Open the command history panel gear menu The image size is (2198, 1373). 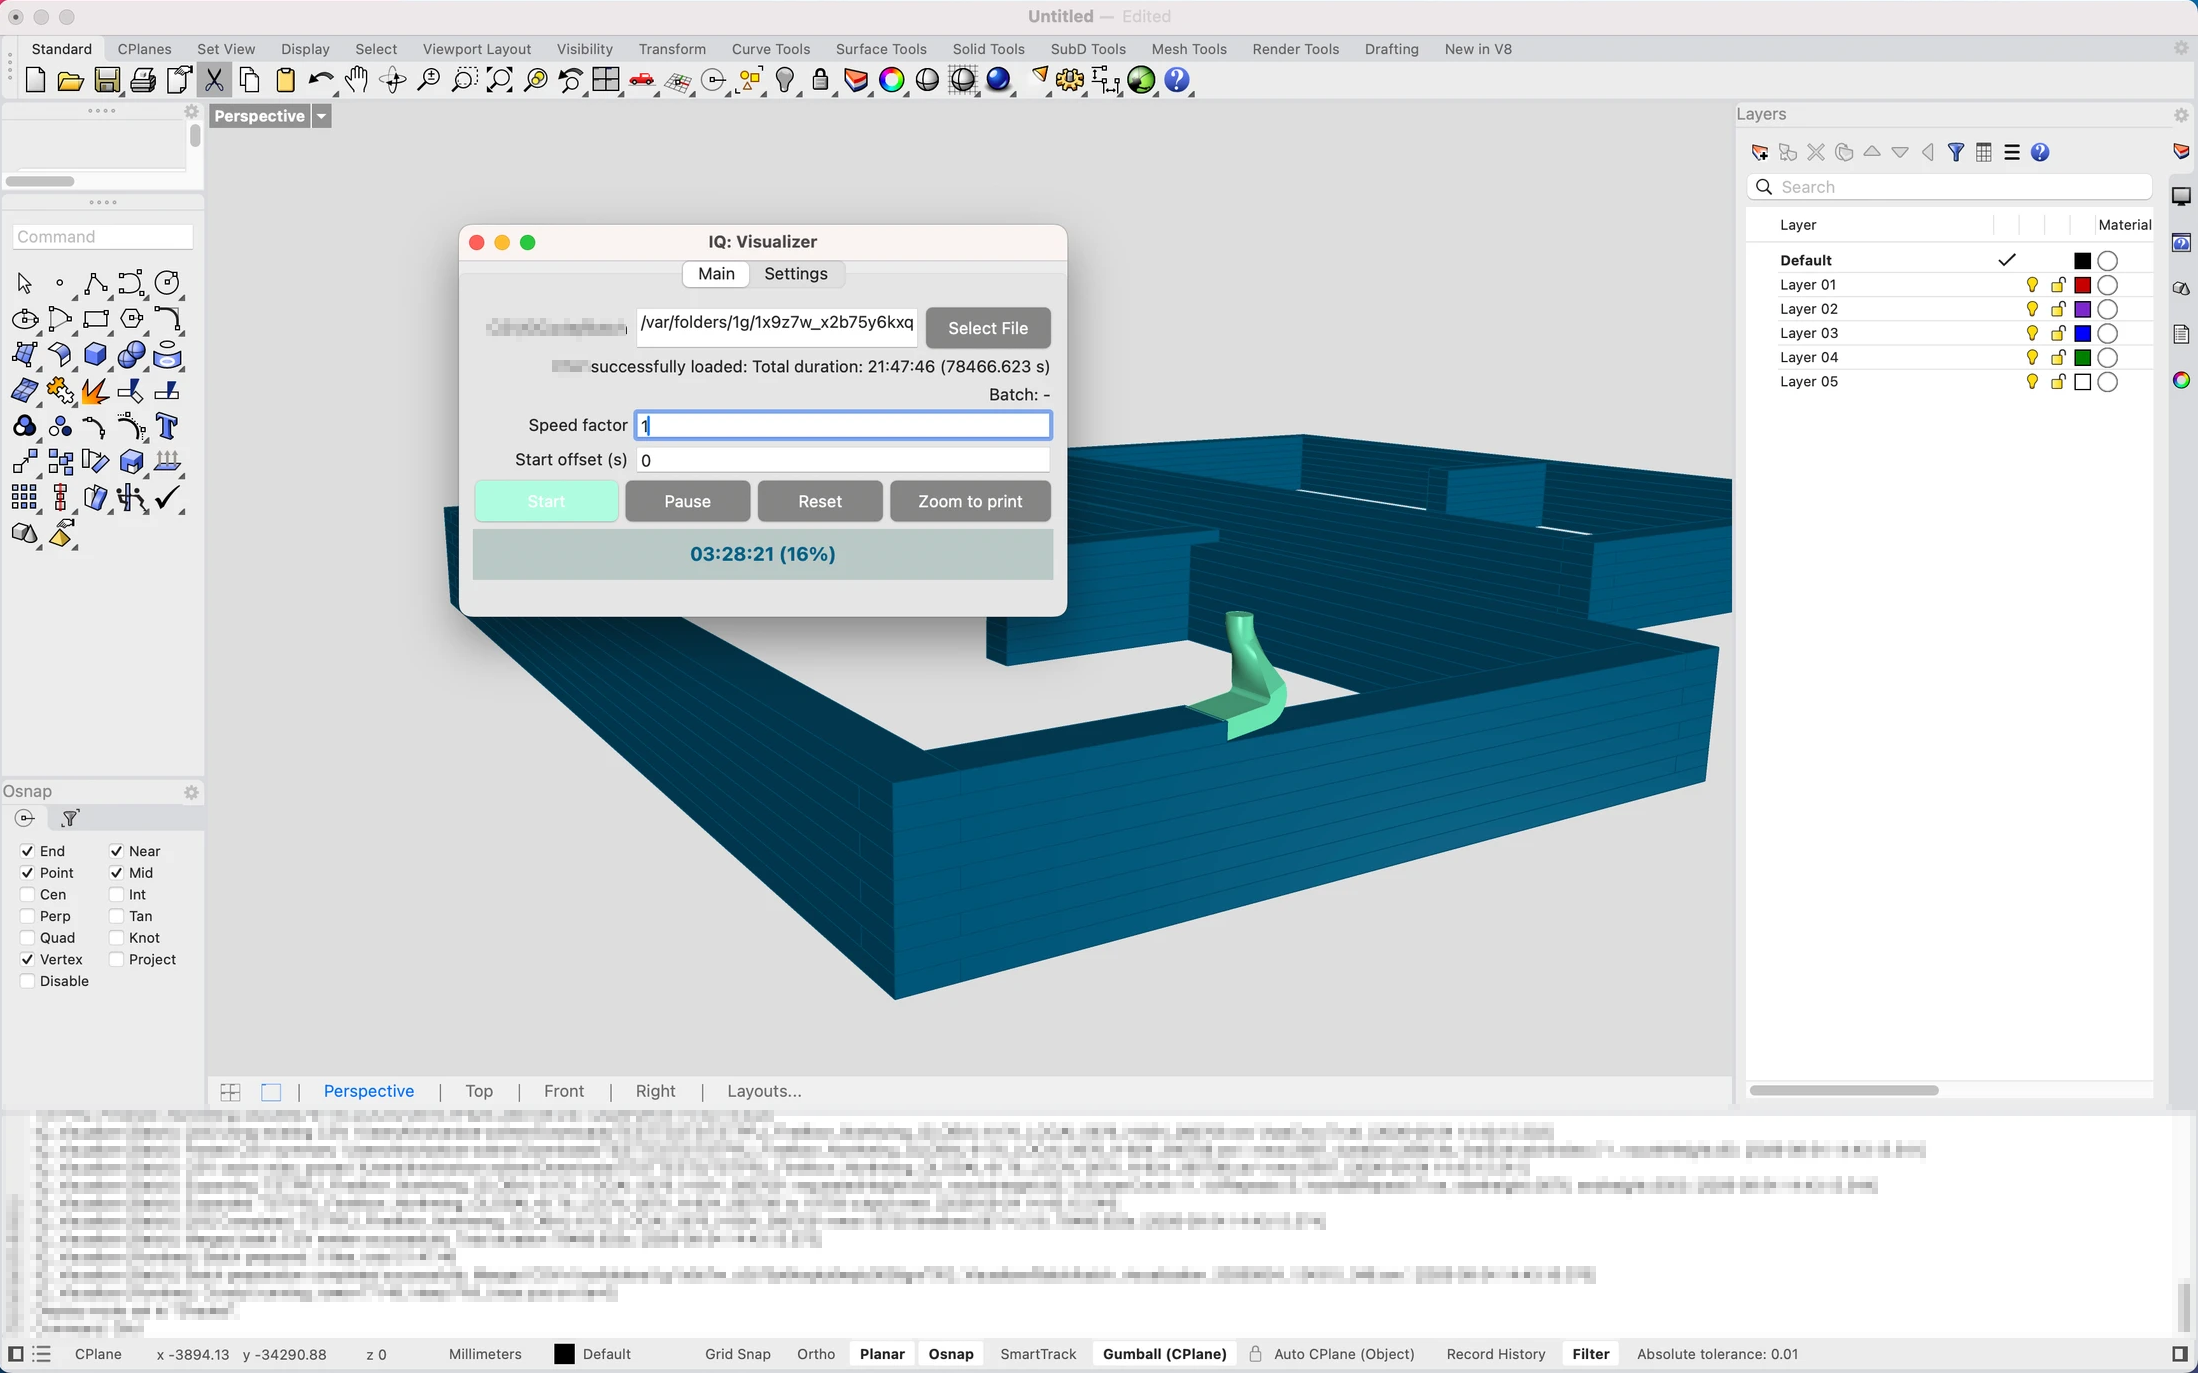191,112
